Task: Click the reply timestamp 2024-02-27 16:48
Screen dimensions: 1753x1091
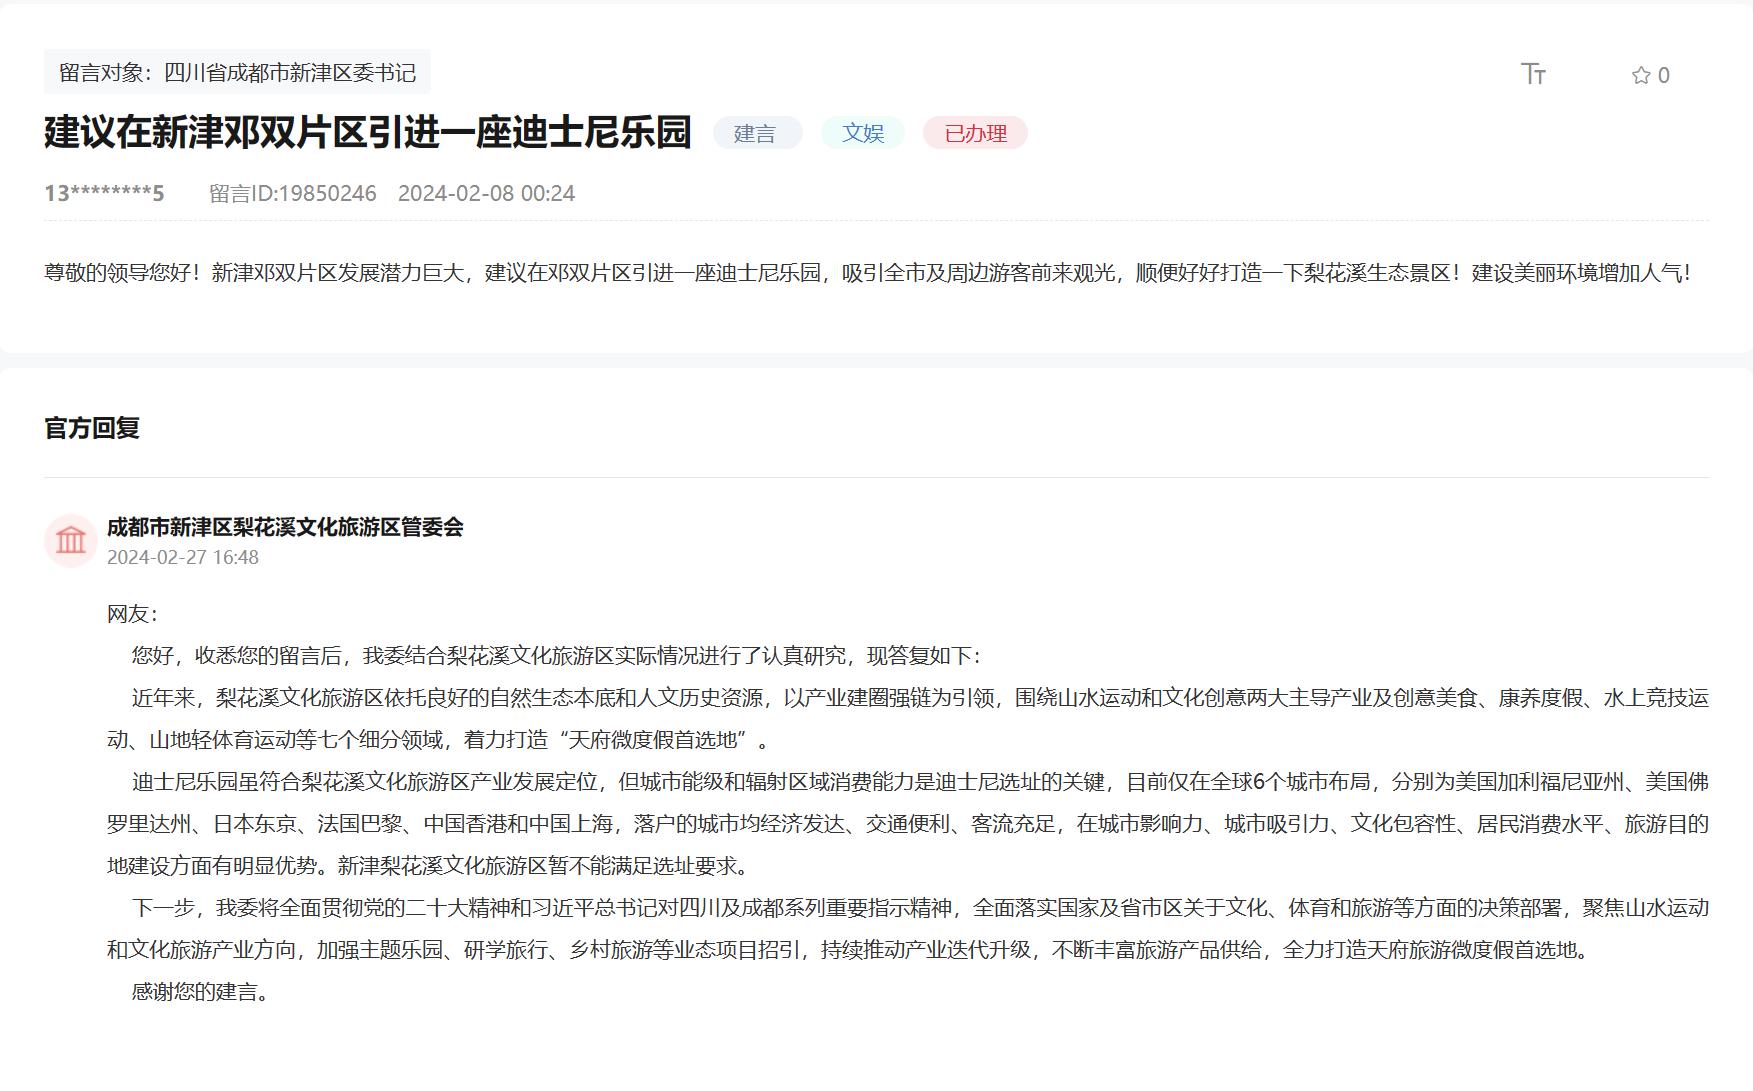Action: tap(182, 560)
